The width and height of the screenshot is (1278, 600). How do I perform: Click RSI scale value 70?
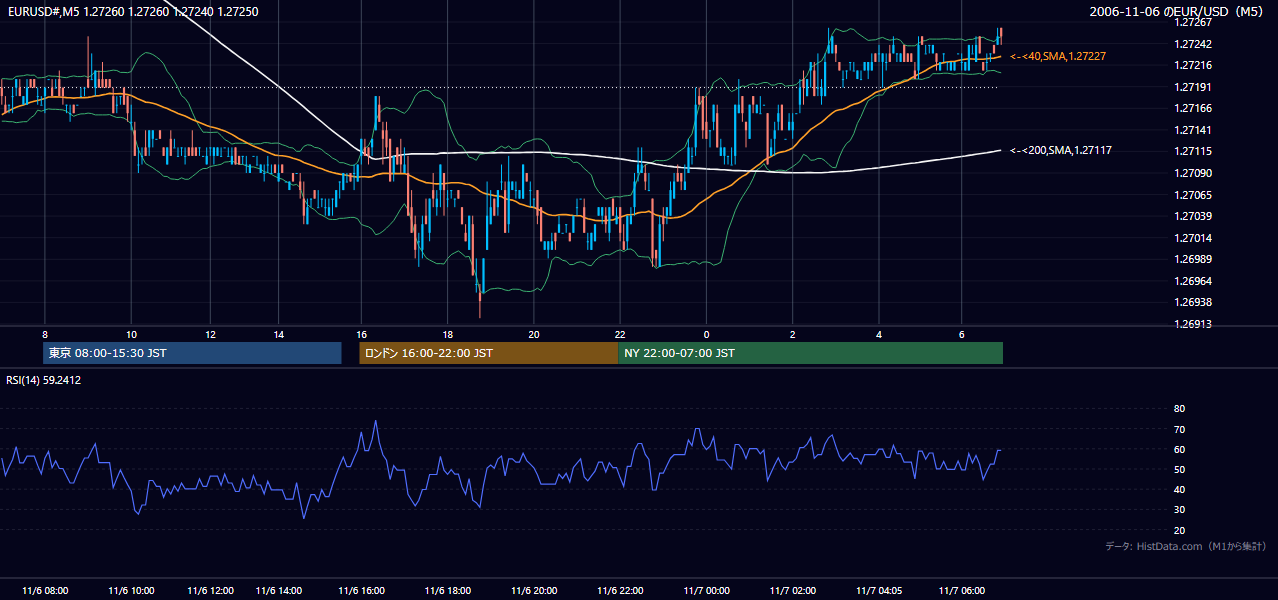[1179, 429]
